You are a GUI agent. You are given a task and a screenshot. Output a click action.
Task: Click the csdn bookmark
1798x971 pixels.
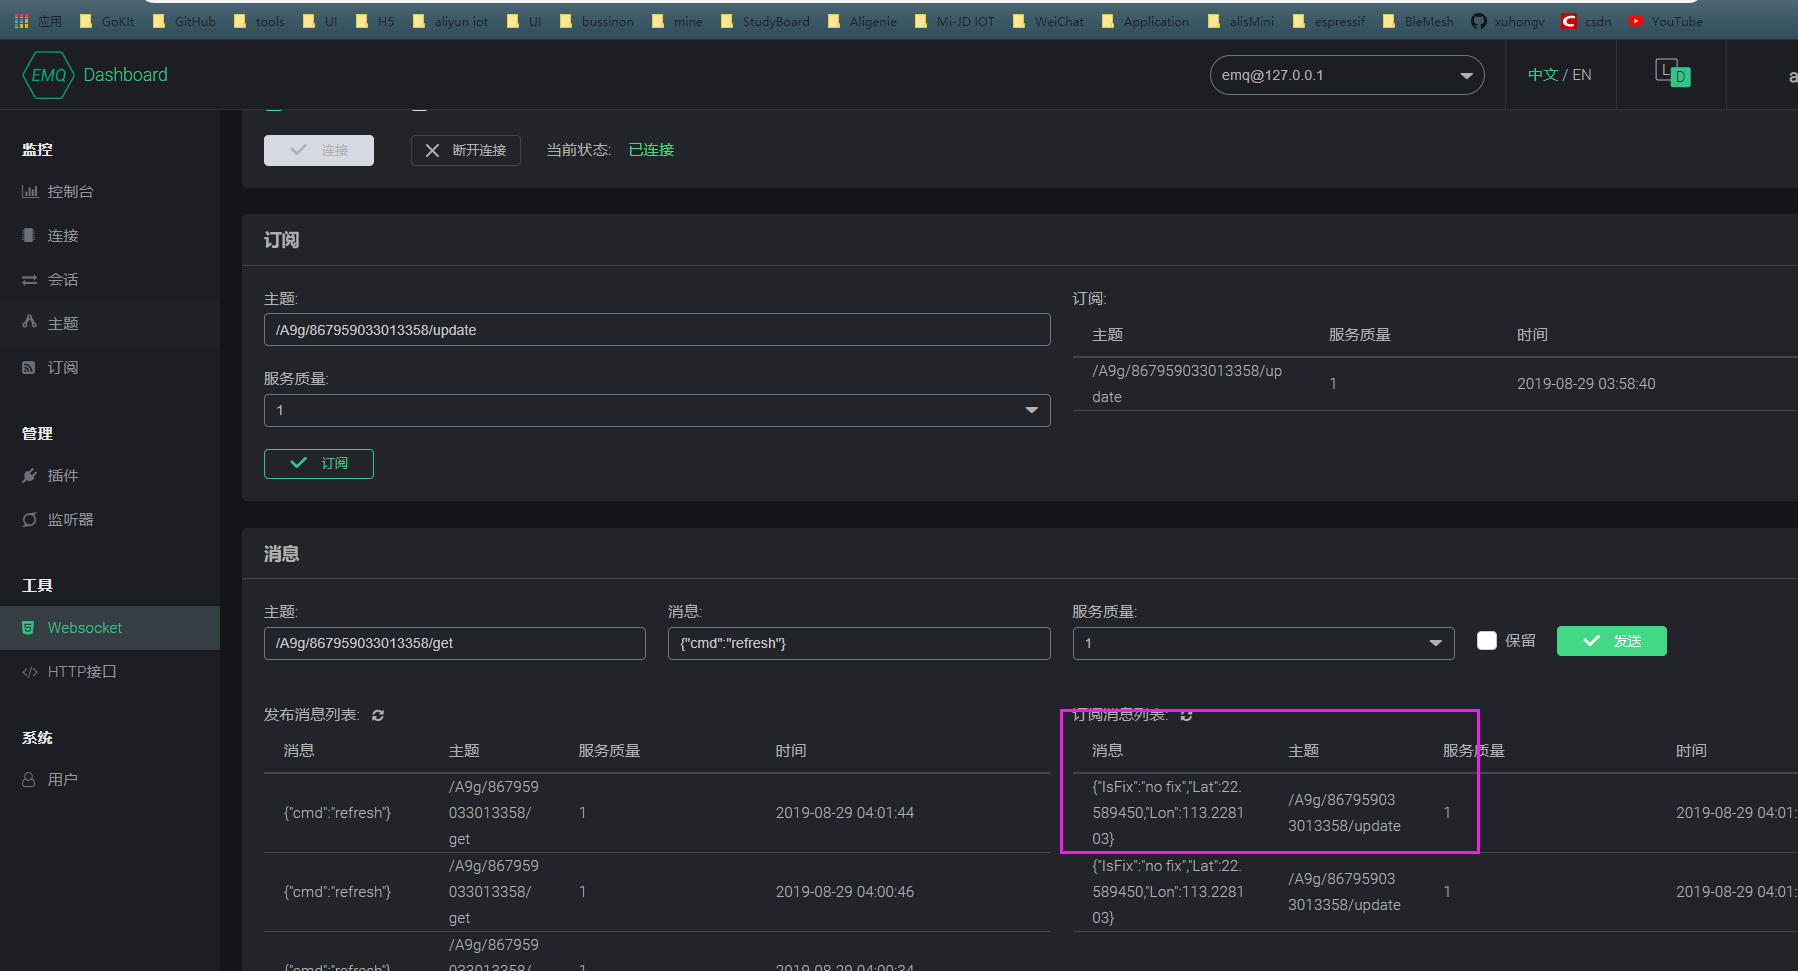coord(1587,21)
